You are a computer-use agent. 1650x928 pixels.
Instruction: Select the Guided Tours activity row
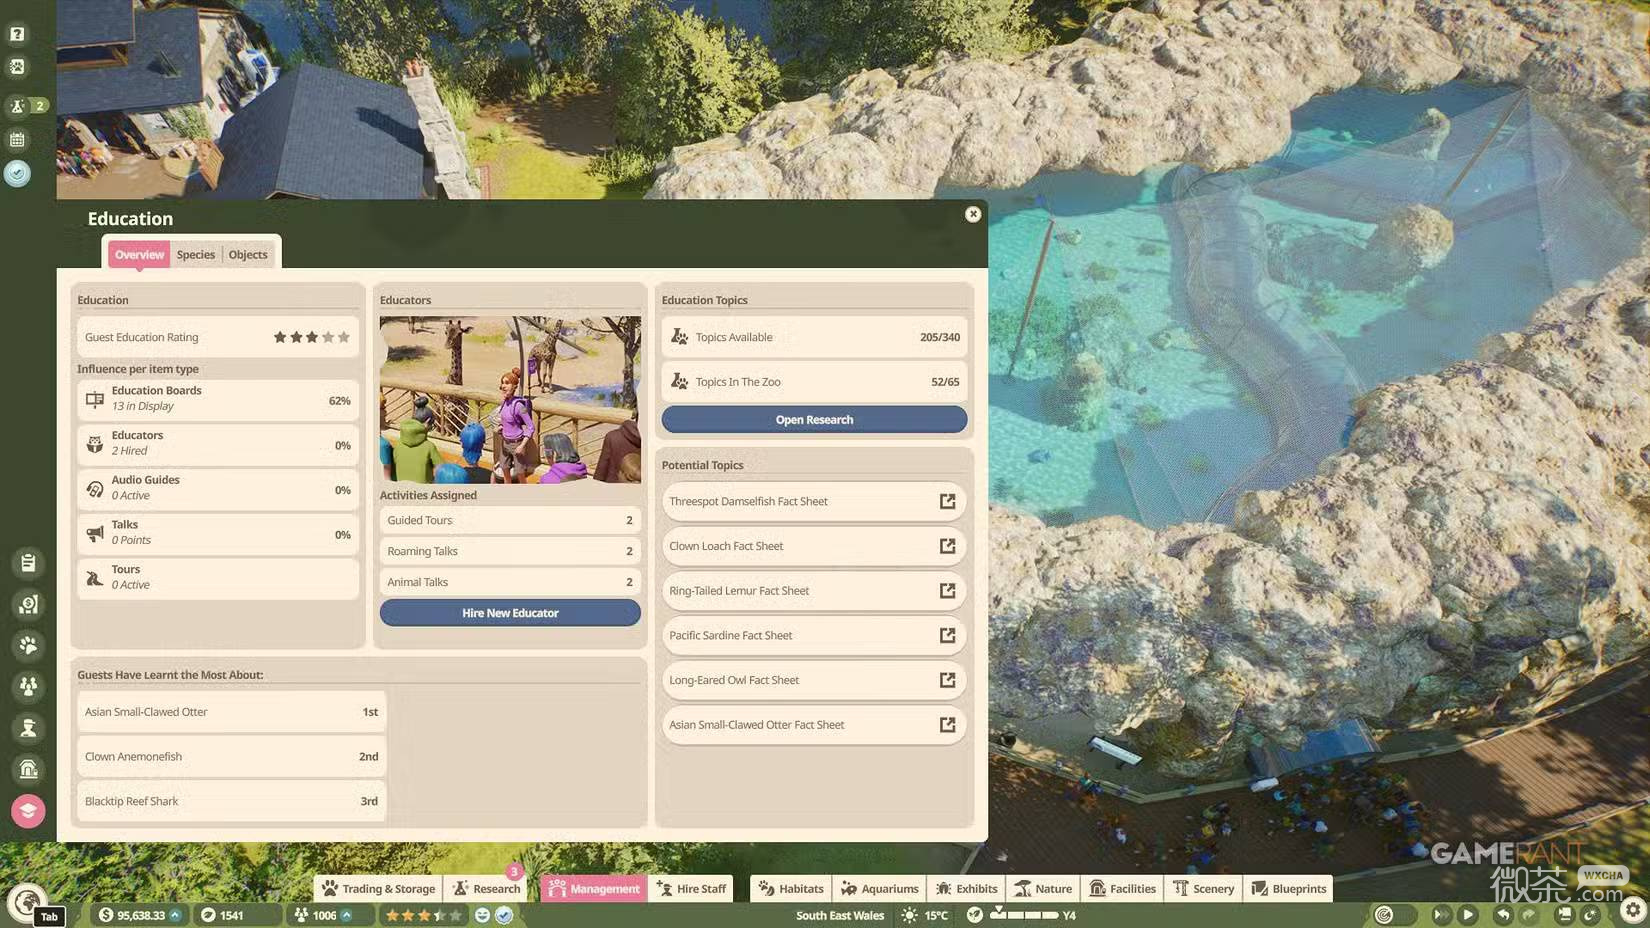click(510, 520)
